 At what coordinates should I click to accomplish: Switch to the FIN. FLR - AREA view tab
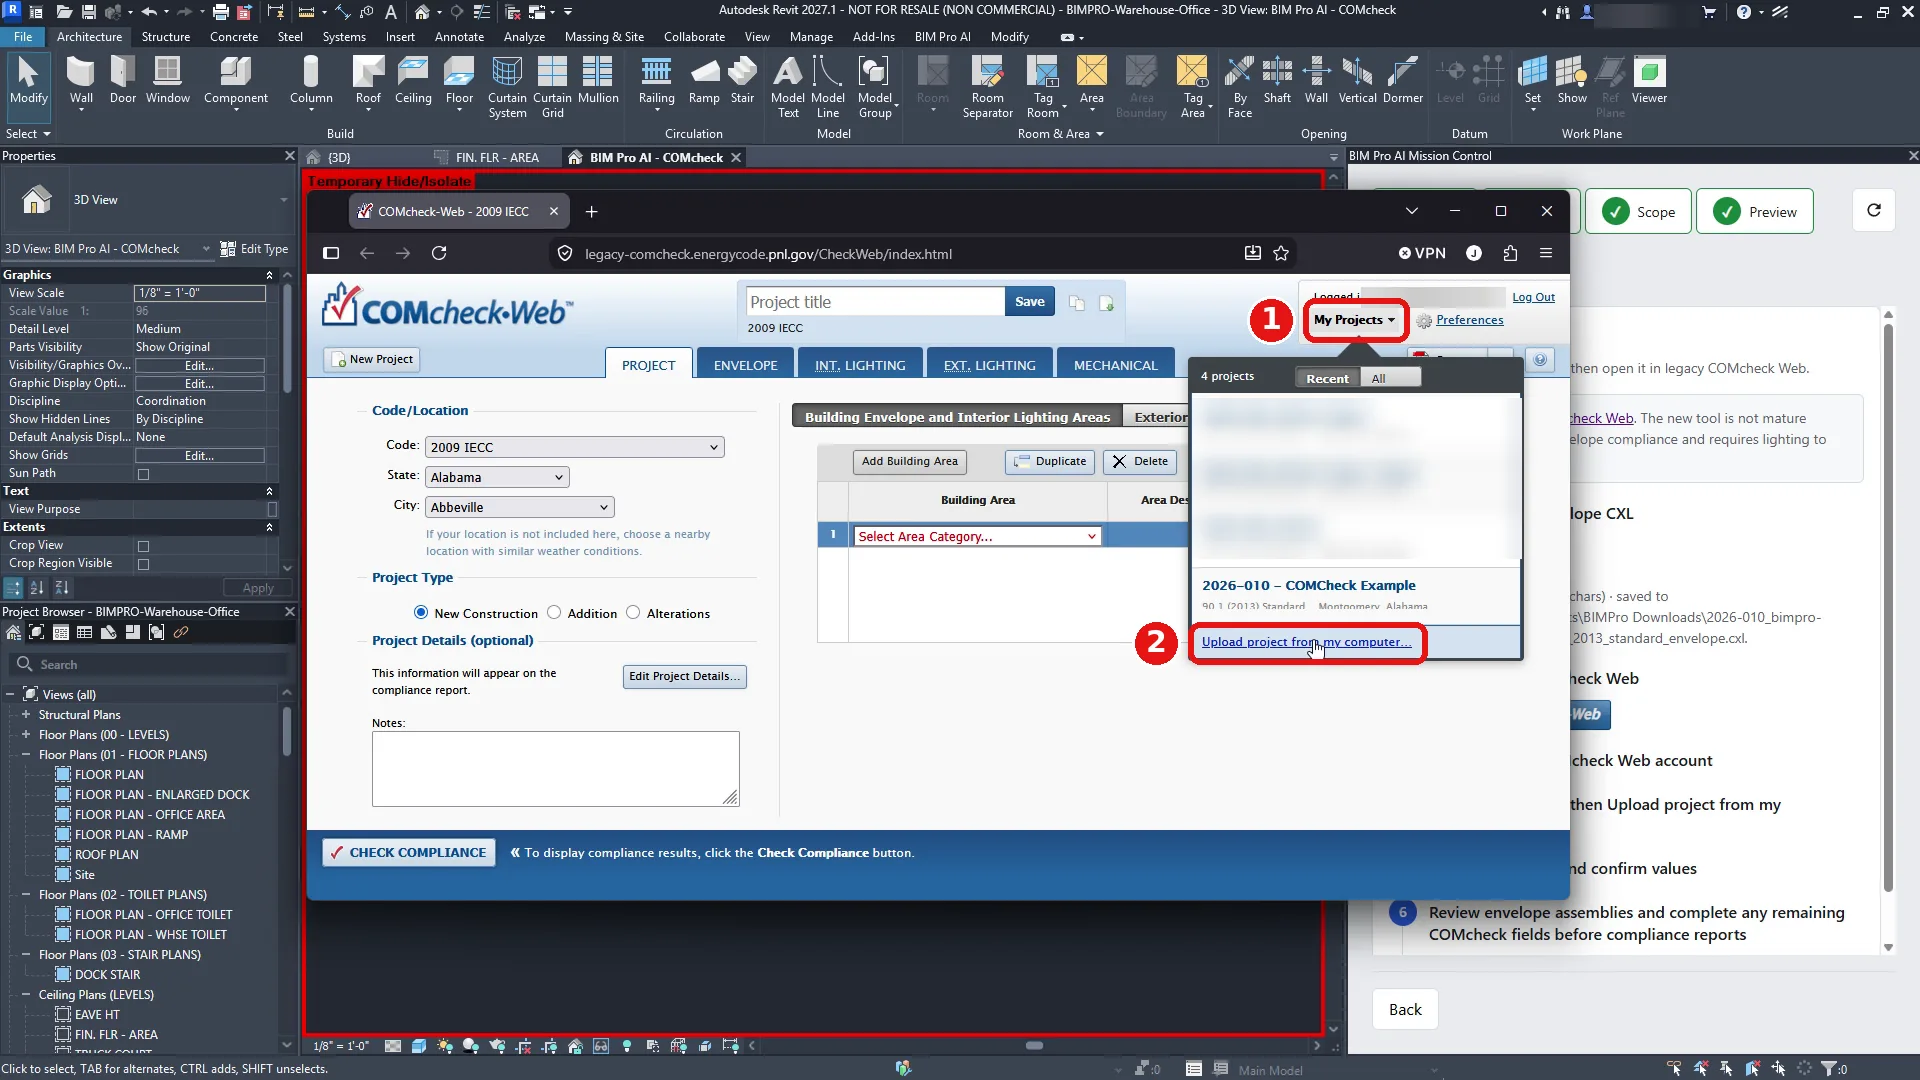coord(496,157)
